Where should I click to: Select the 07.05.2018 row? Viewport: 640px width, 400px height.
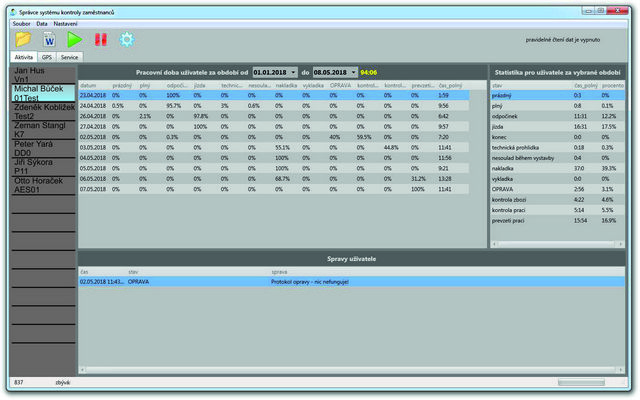[x=273, y=189]
